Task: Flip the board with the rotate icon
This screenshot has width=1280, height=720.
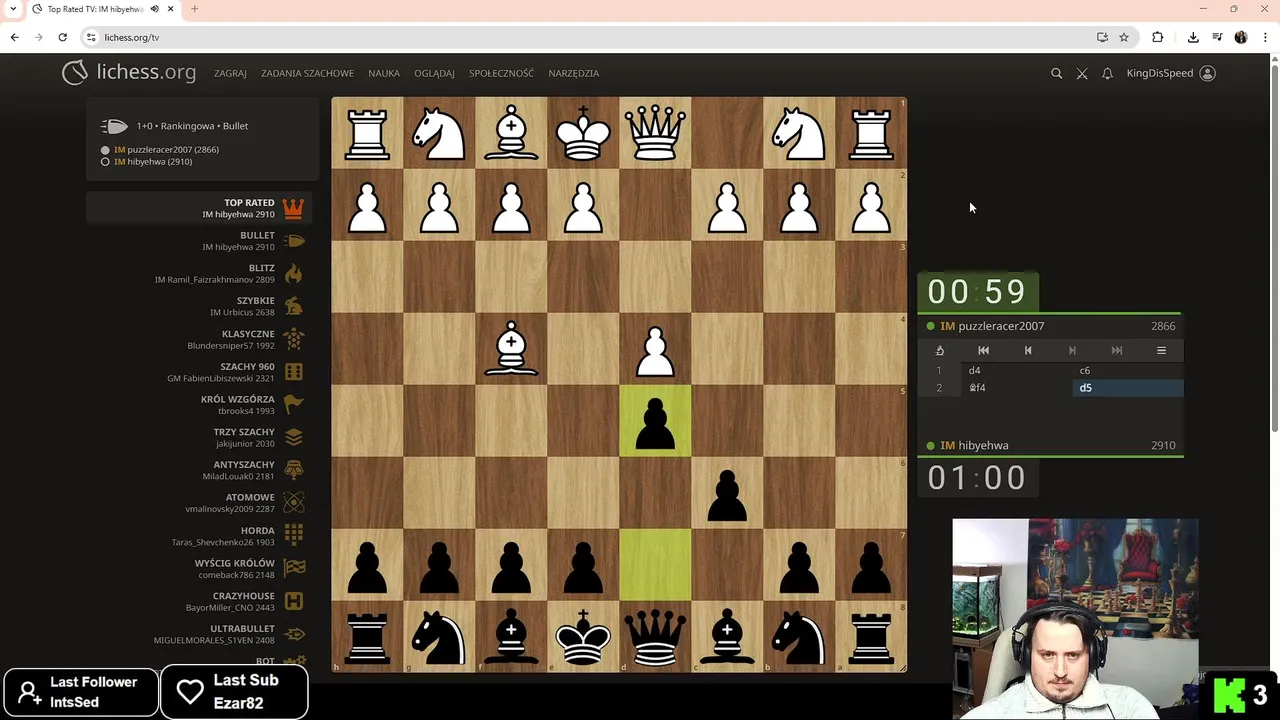Action: click(x=940, y=350)
